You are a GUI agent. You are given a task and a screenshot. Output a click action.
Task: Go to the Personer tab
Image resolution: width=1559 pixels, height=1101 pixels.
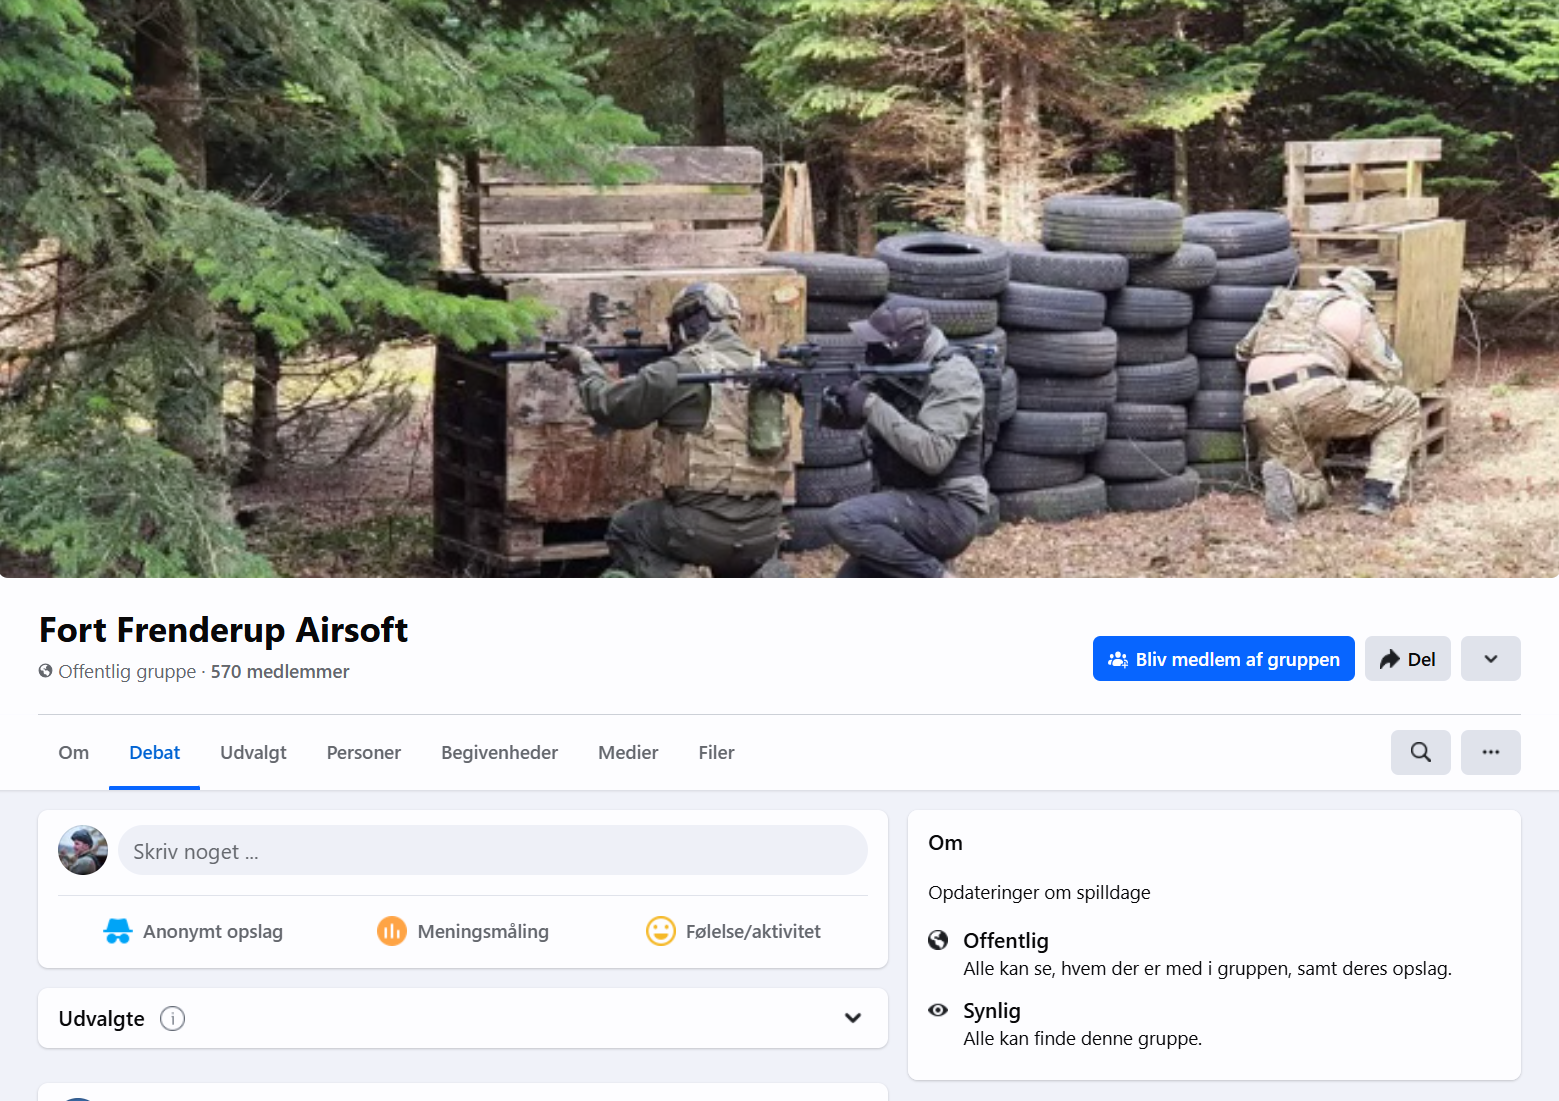tap(364, 752)
